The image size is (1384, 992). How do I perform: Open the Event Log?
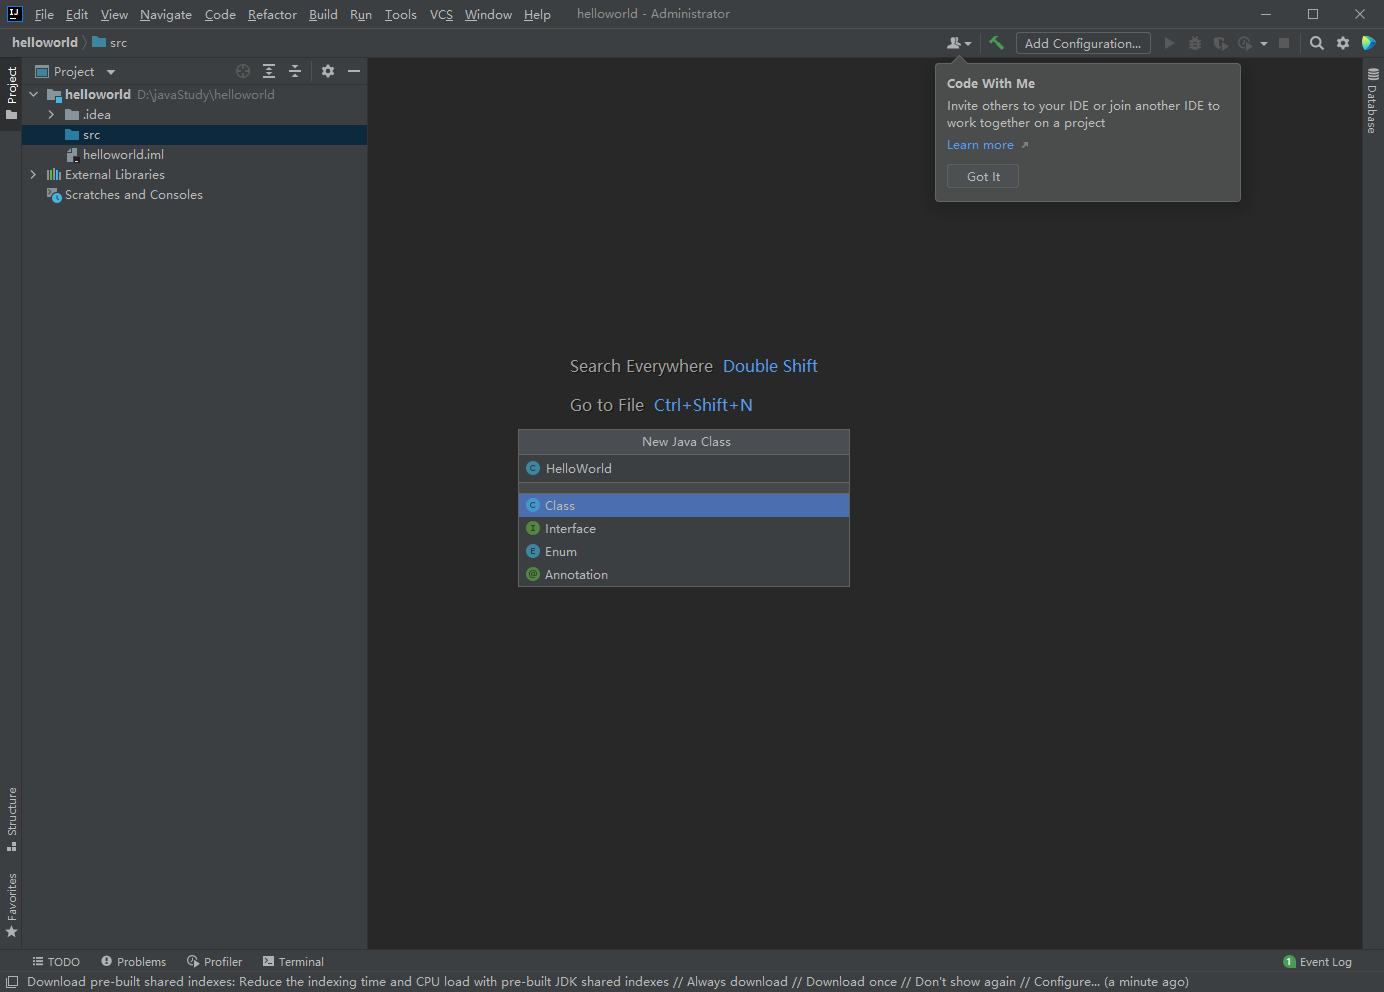click(1317, 962)
